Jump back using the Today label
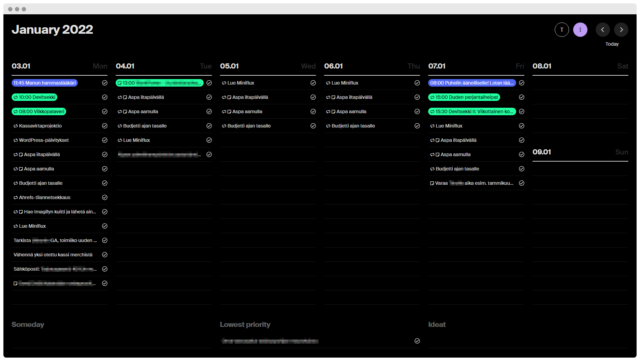Image resolution: width=640 pixels, height=361 pixels. [x=612, y=44]
